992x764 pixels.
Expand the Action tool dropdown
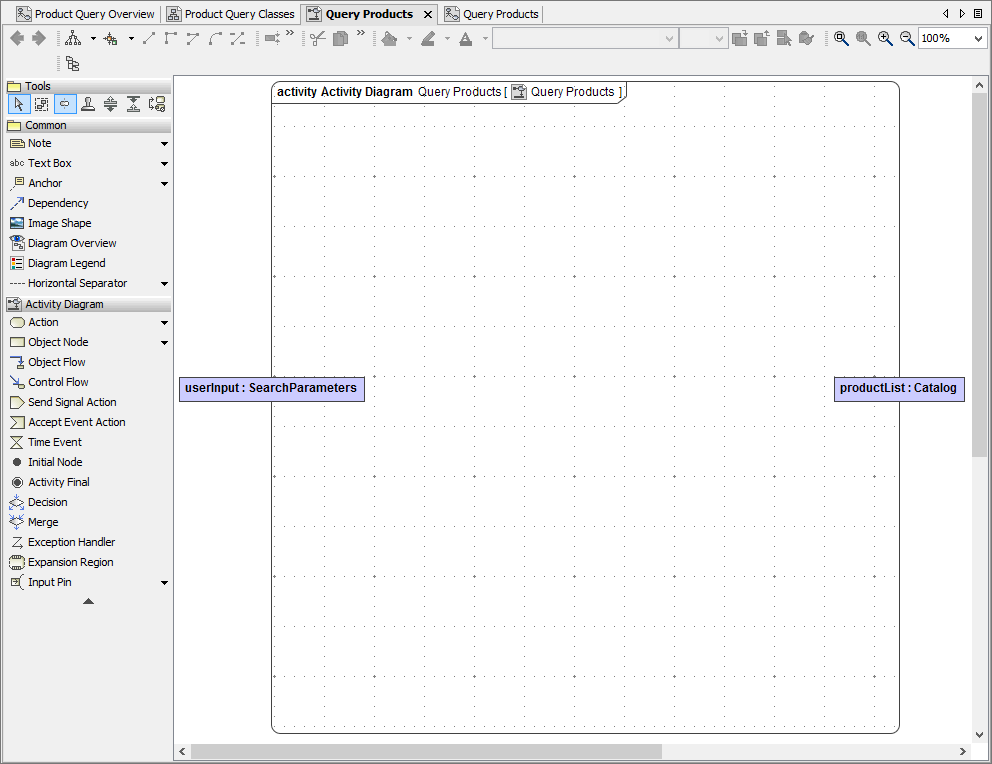pyautogui.click(x=163, y=322)
